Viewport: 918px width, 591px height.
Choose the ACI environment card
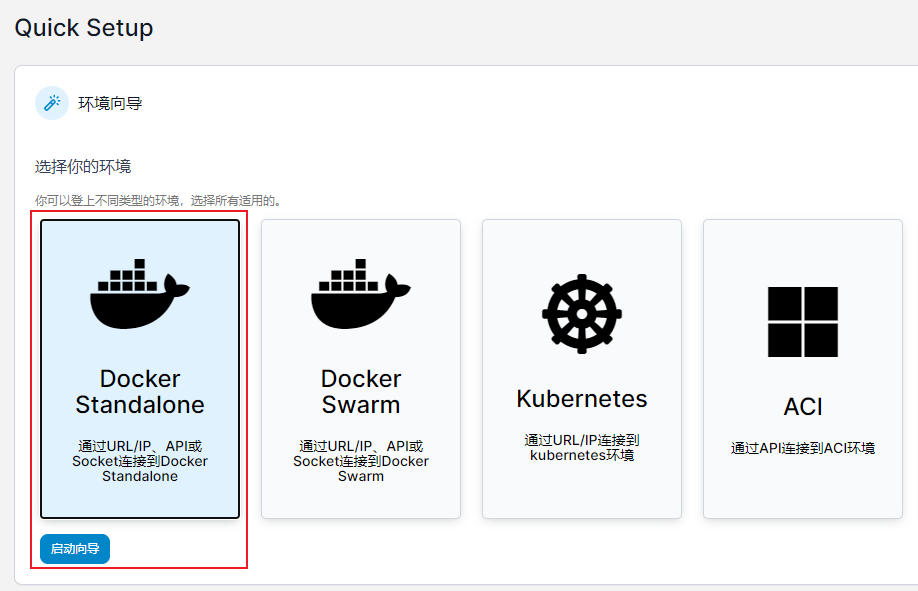coord(803,369)
